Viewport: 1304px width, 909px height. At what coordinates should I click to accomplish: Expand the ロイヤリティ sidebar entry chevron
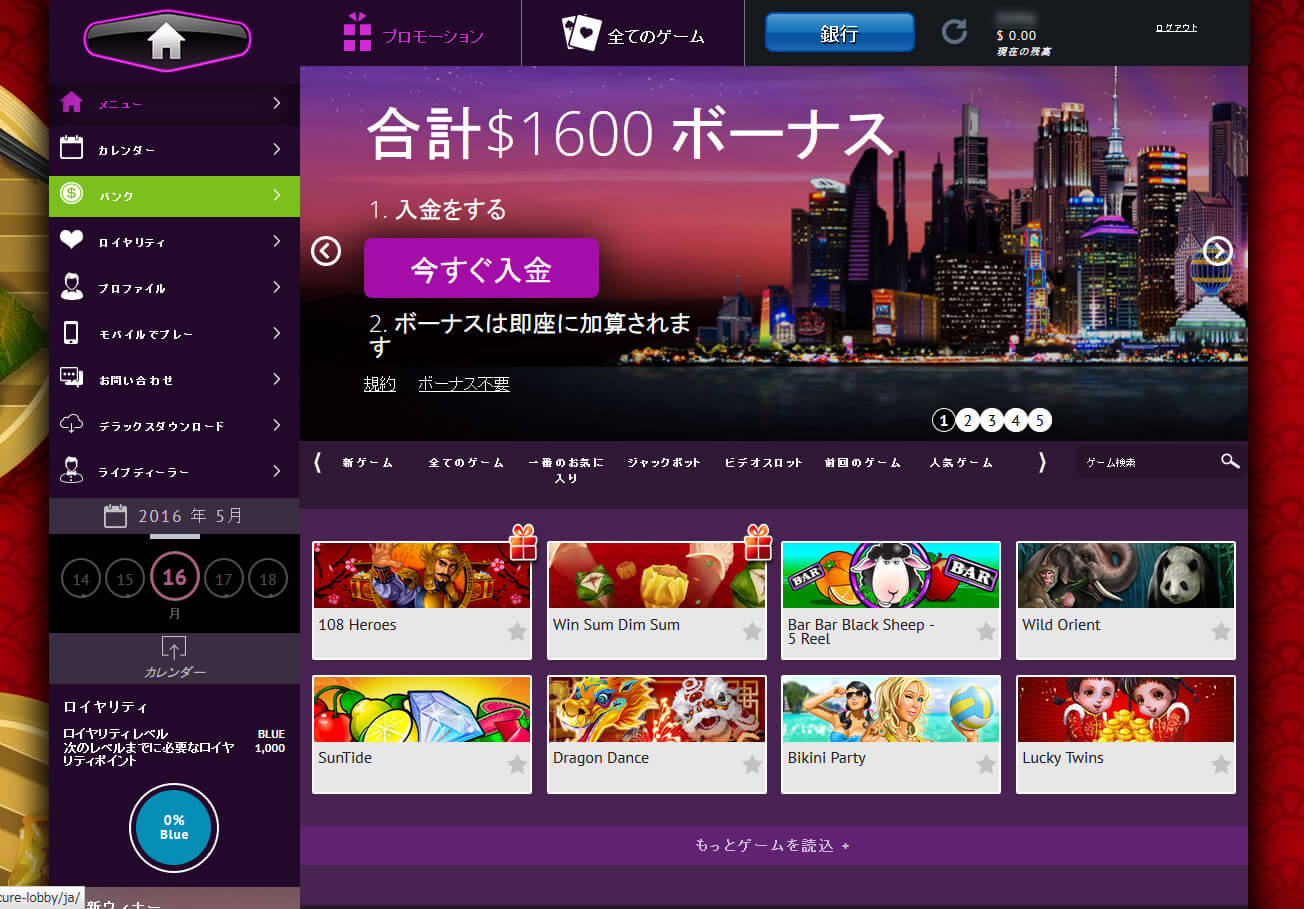click(x=276, y=241)
